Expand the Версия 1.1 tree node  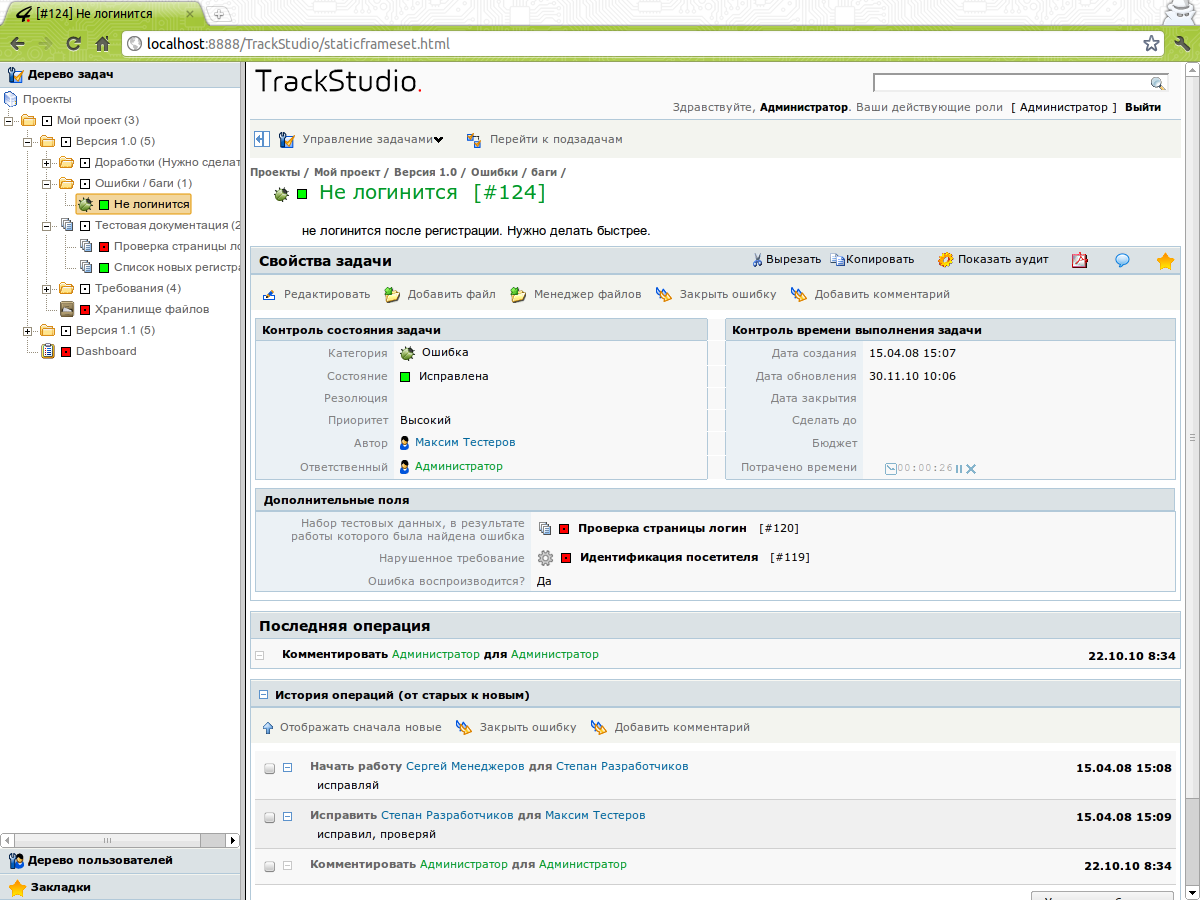click(x=28, y=330)
